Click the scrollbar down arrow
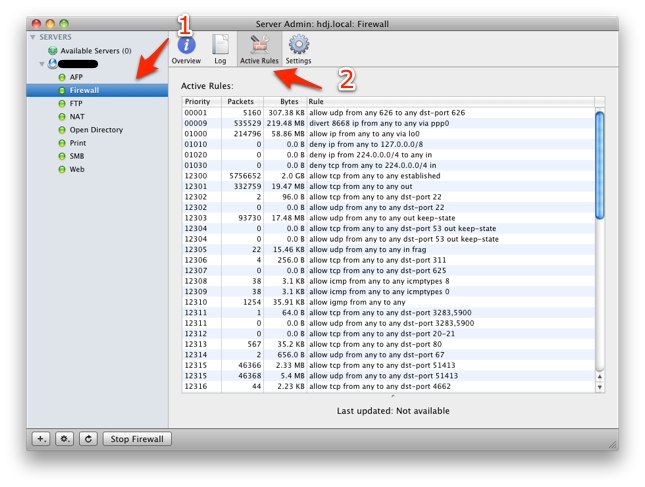 (x=600, y=387)
